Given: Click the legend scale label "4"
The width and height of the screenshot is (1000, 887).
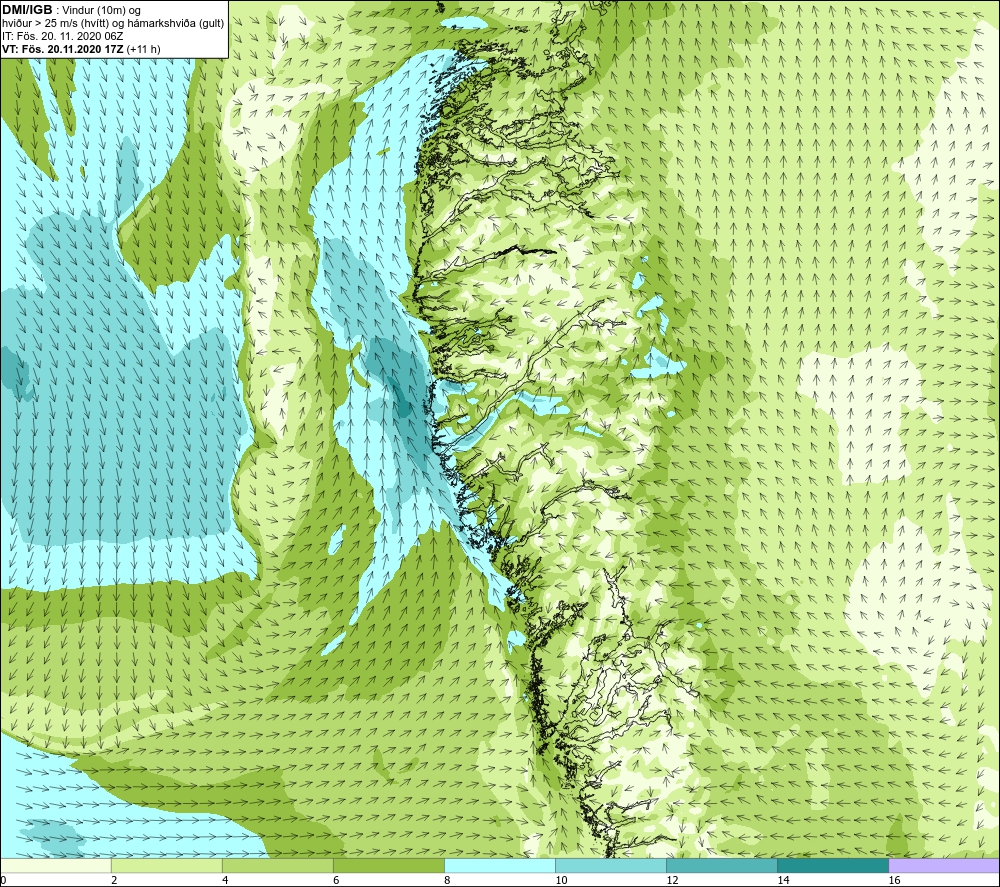Looking at the screenshot, I should tap(225, 881).
